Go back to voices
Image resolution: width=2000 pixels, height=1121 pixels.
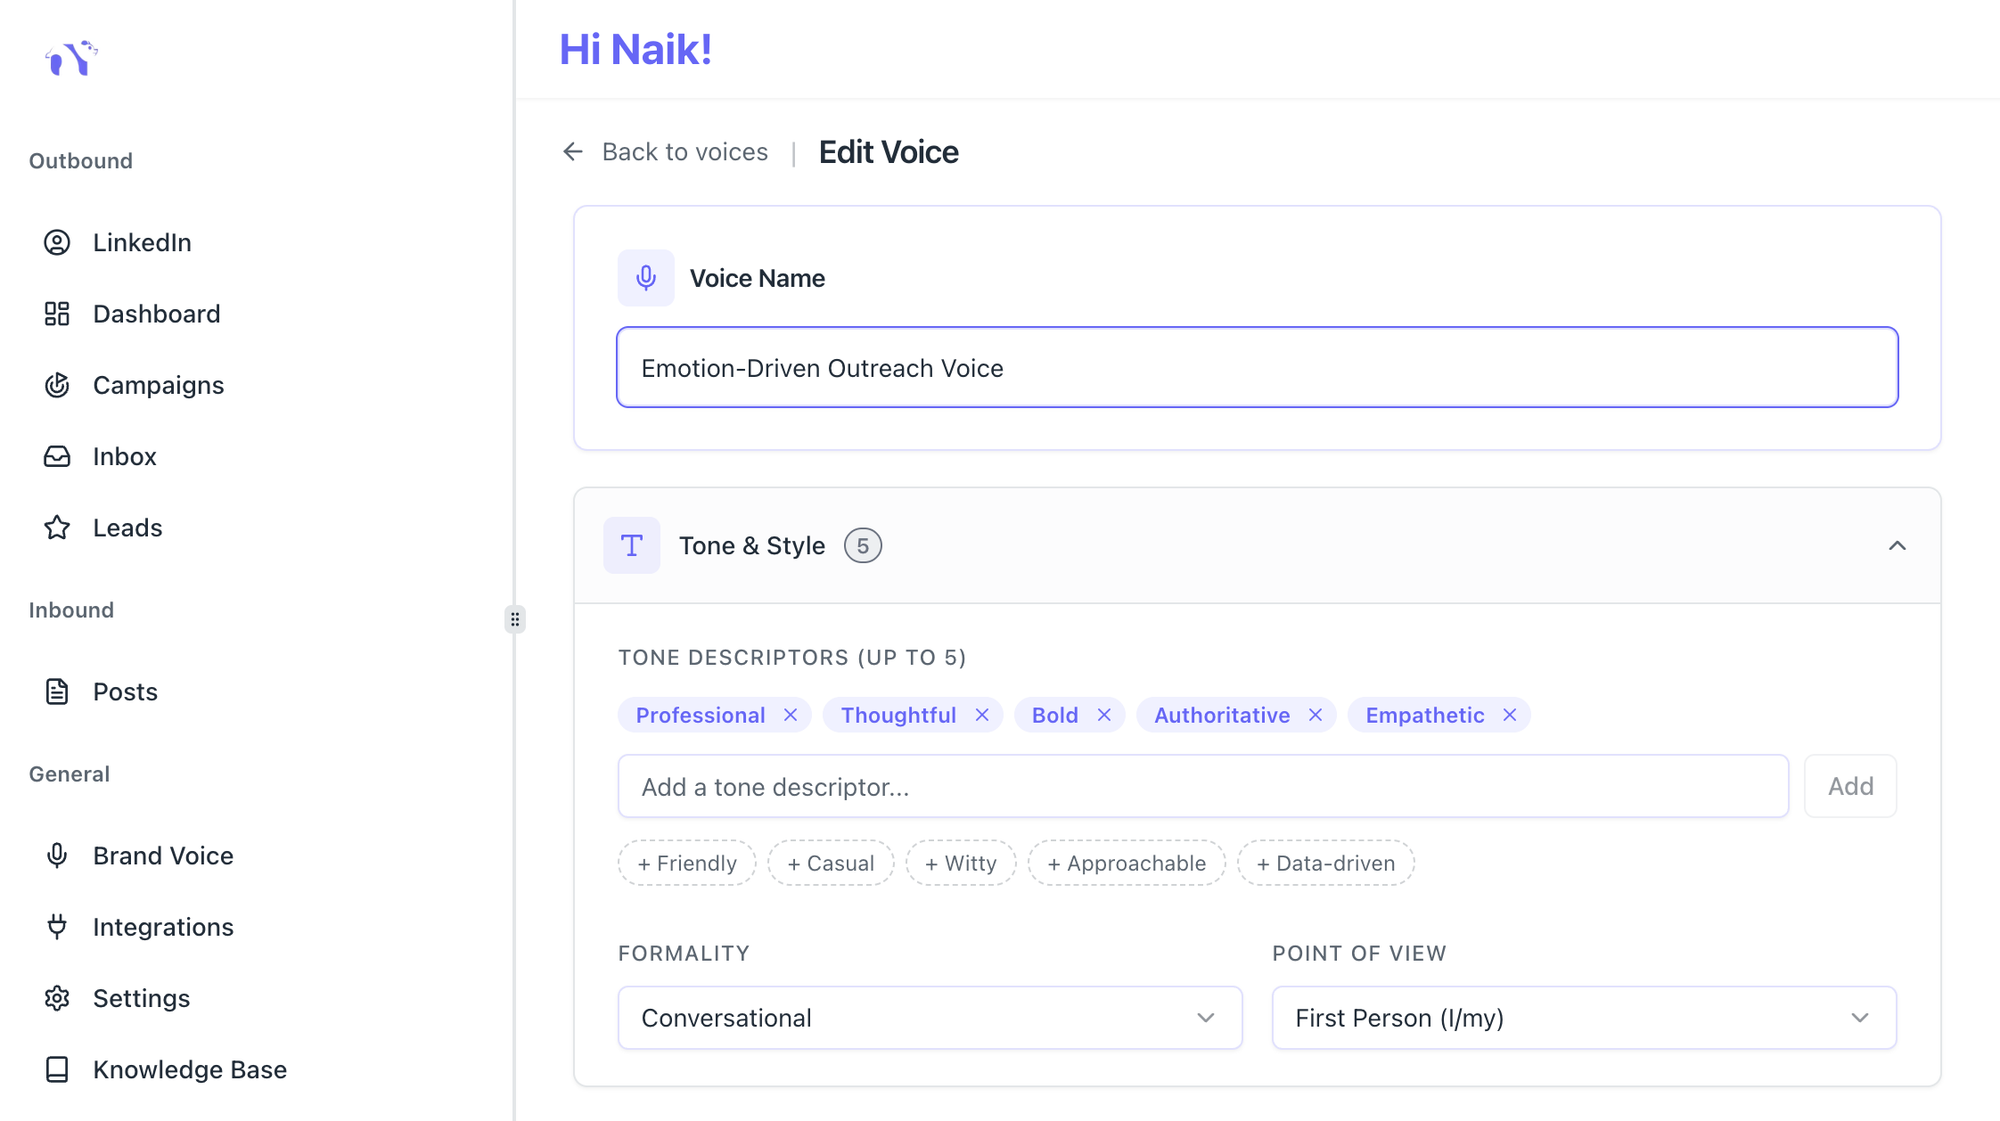(x=684, y=152)
